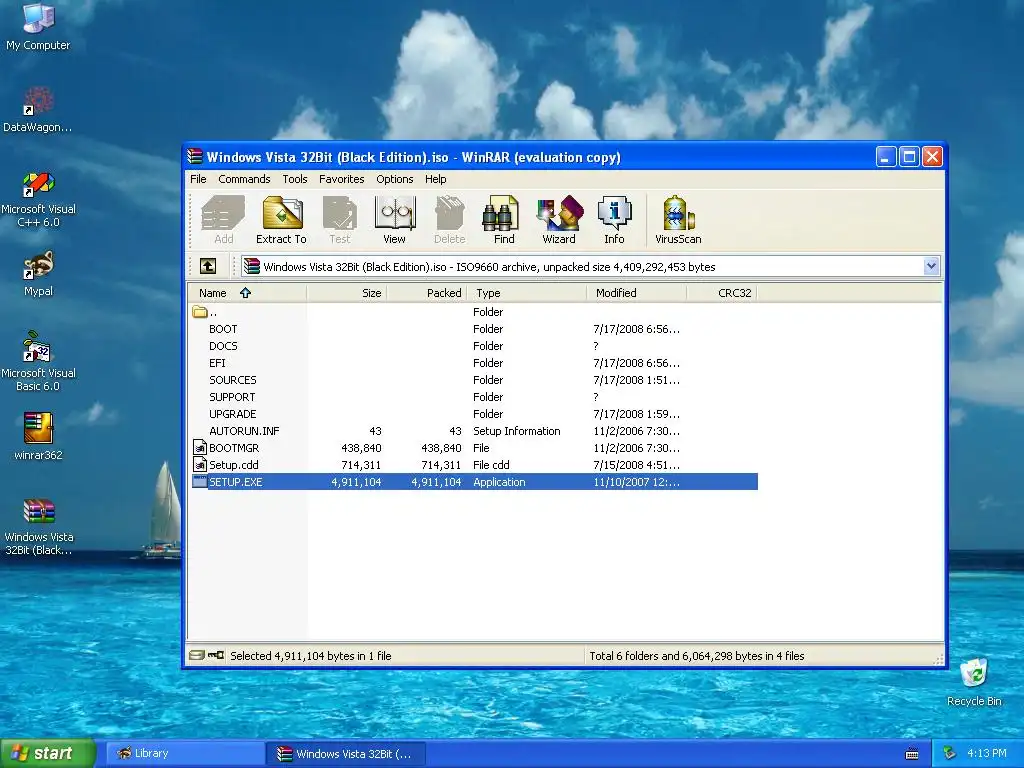1024x768 pixels.
Task: Click the Setup.cdd file icon
Action: pyautogui.click(x=200, y=465)
